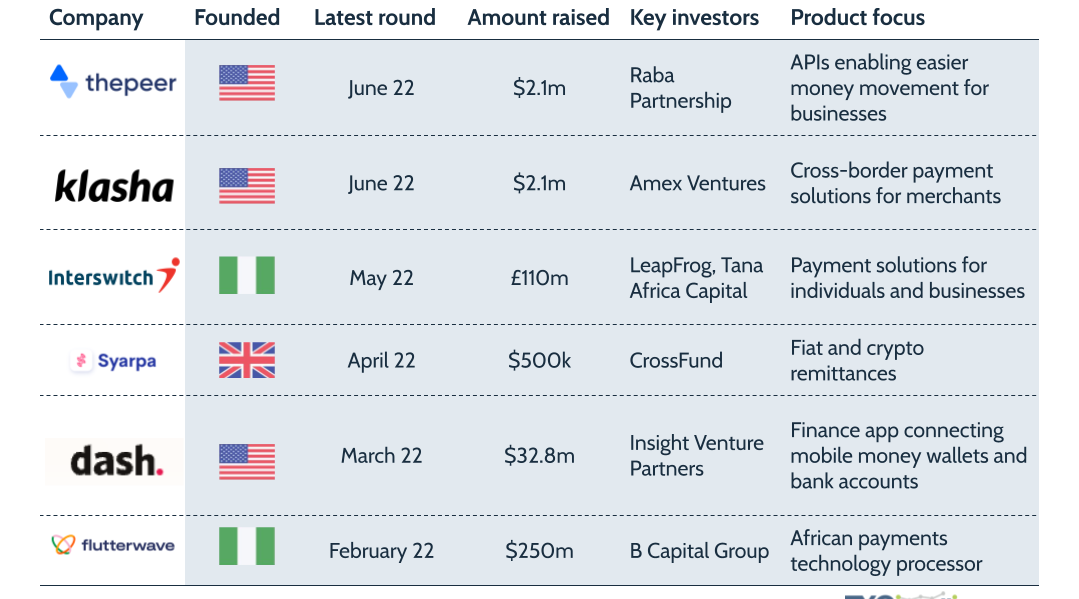This screenshot has width=1079, height=599.
Task: Click the Company column header
Action: pos(96,18)
